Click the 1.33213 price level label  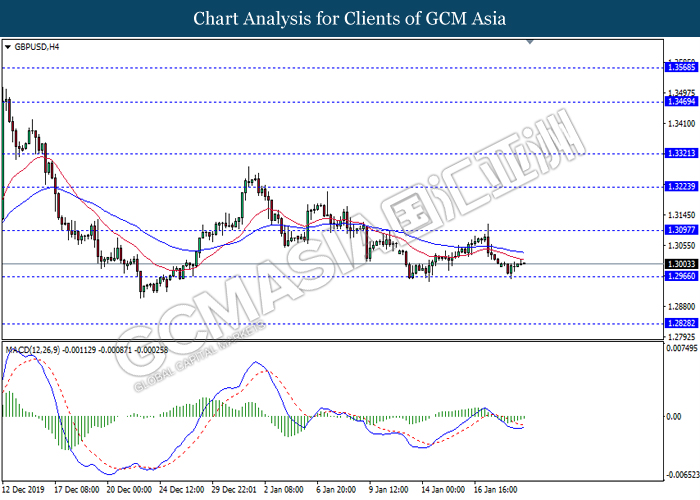pyautogui.click(x=682, y=154)
